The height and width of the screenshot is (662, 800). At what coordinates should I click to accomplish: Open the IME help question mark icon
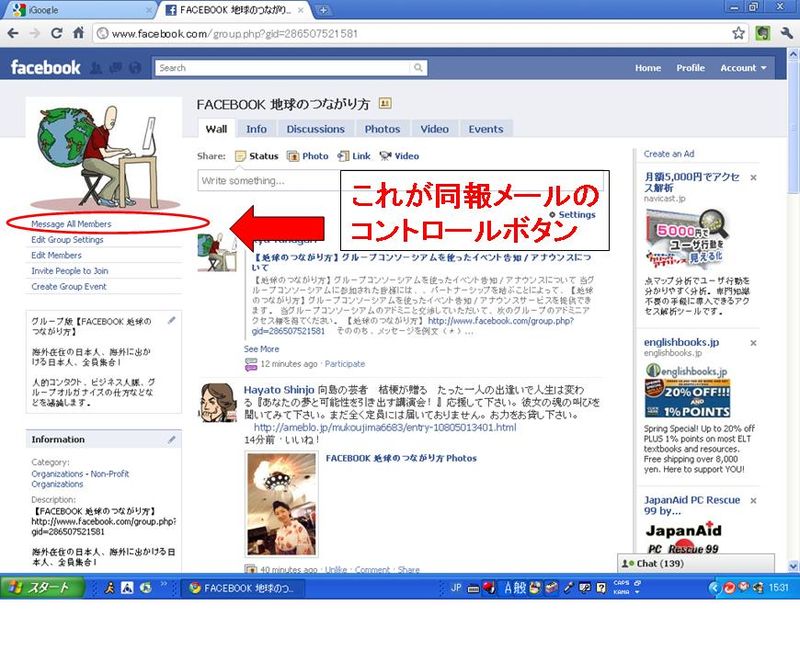pos(602,588)
